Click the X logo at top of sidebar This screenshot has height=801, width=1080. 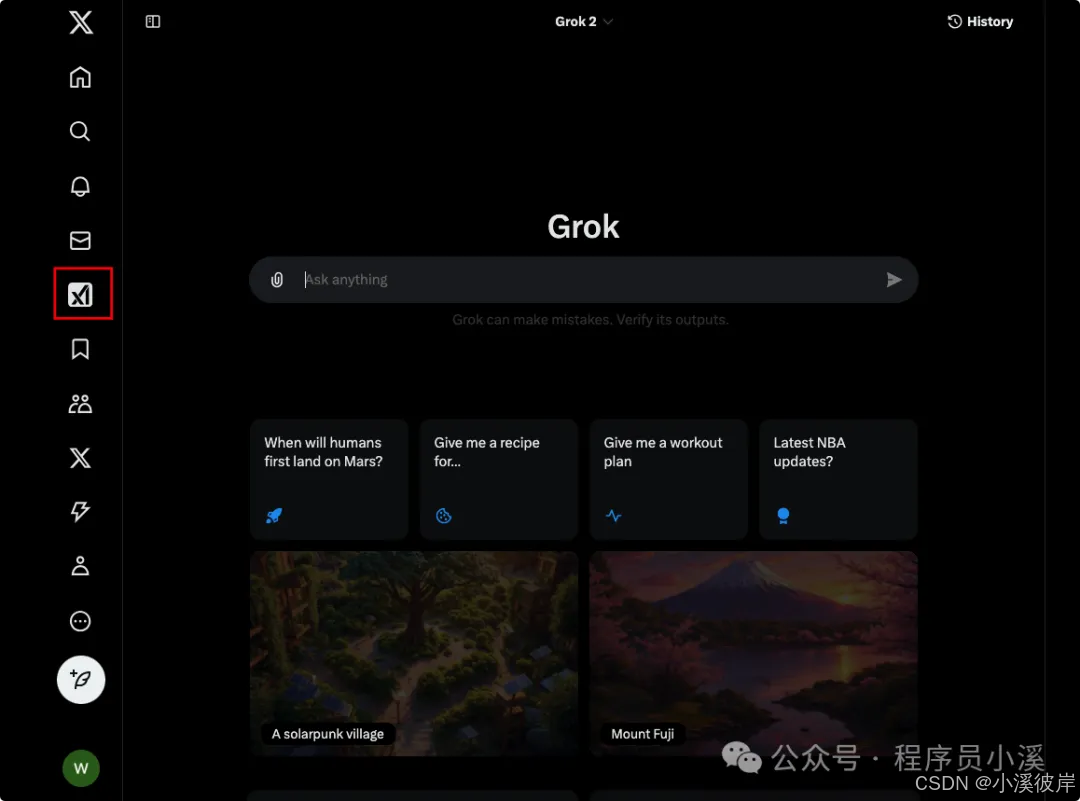pos(81,22)
